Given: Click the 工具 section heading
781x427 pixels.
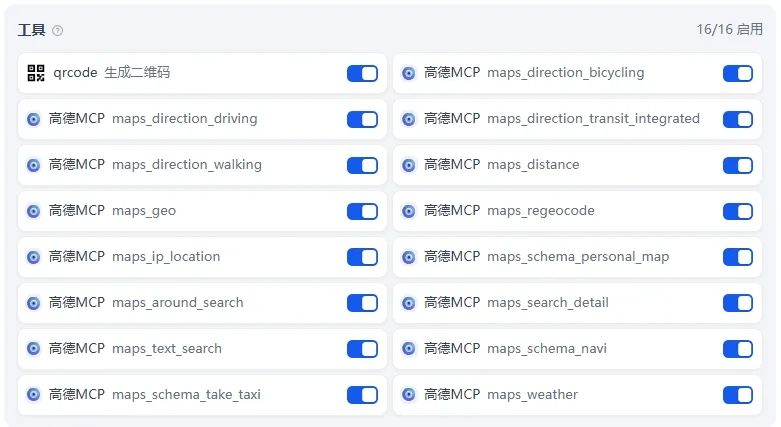Looking at the screenshot, I should 31,30.
